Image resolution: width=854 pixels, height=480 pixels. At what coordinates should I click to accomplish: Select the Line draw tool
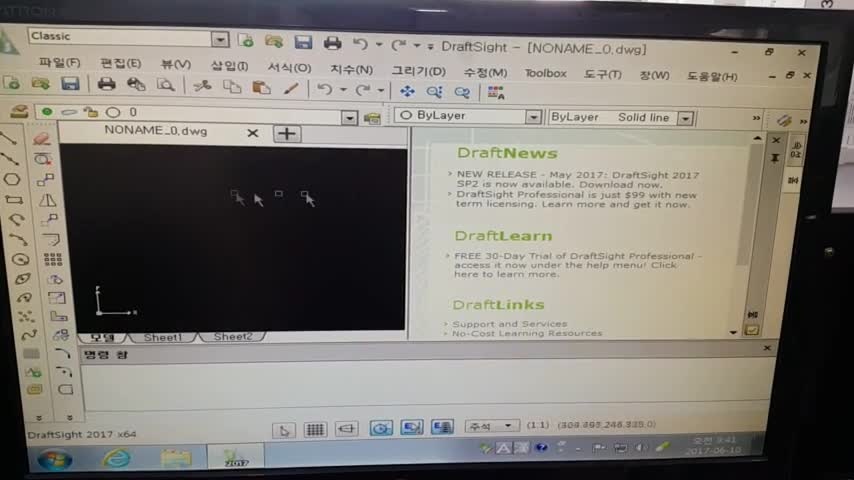[10, 138]
